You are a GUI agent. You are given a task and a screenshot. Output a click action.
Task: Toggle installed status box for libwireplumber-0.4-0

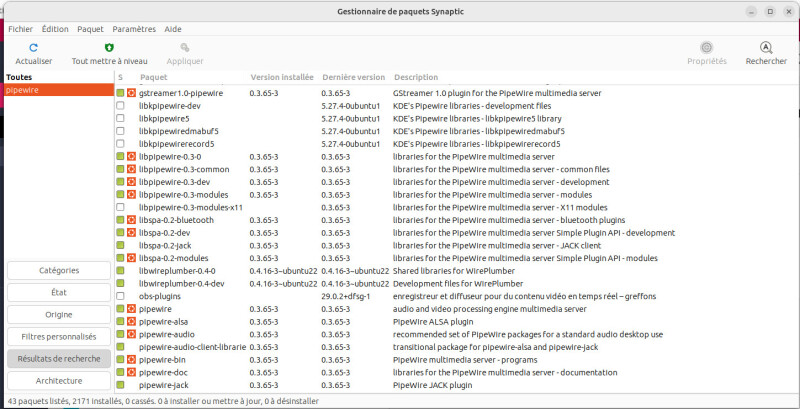[120, 271]
